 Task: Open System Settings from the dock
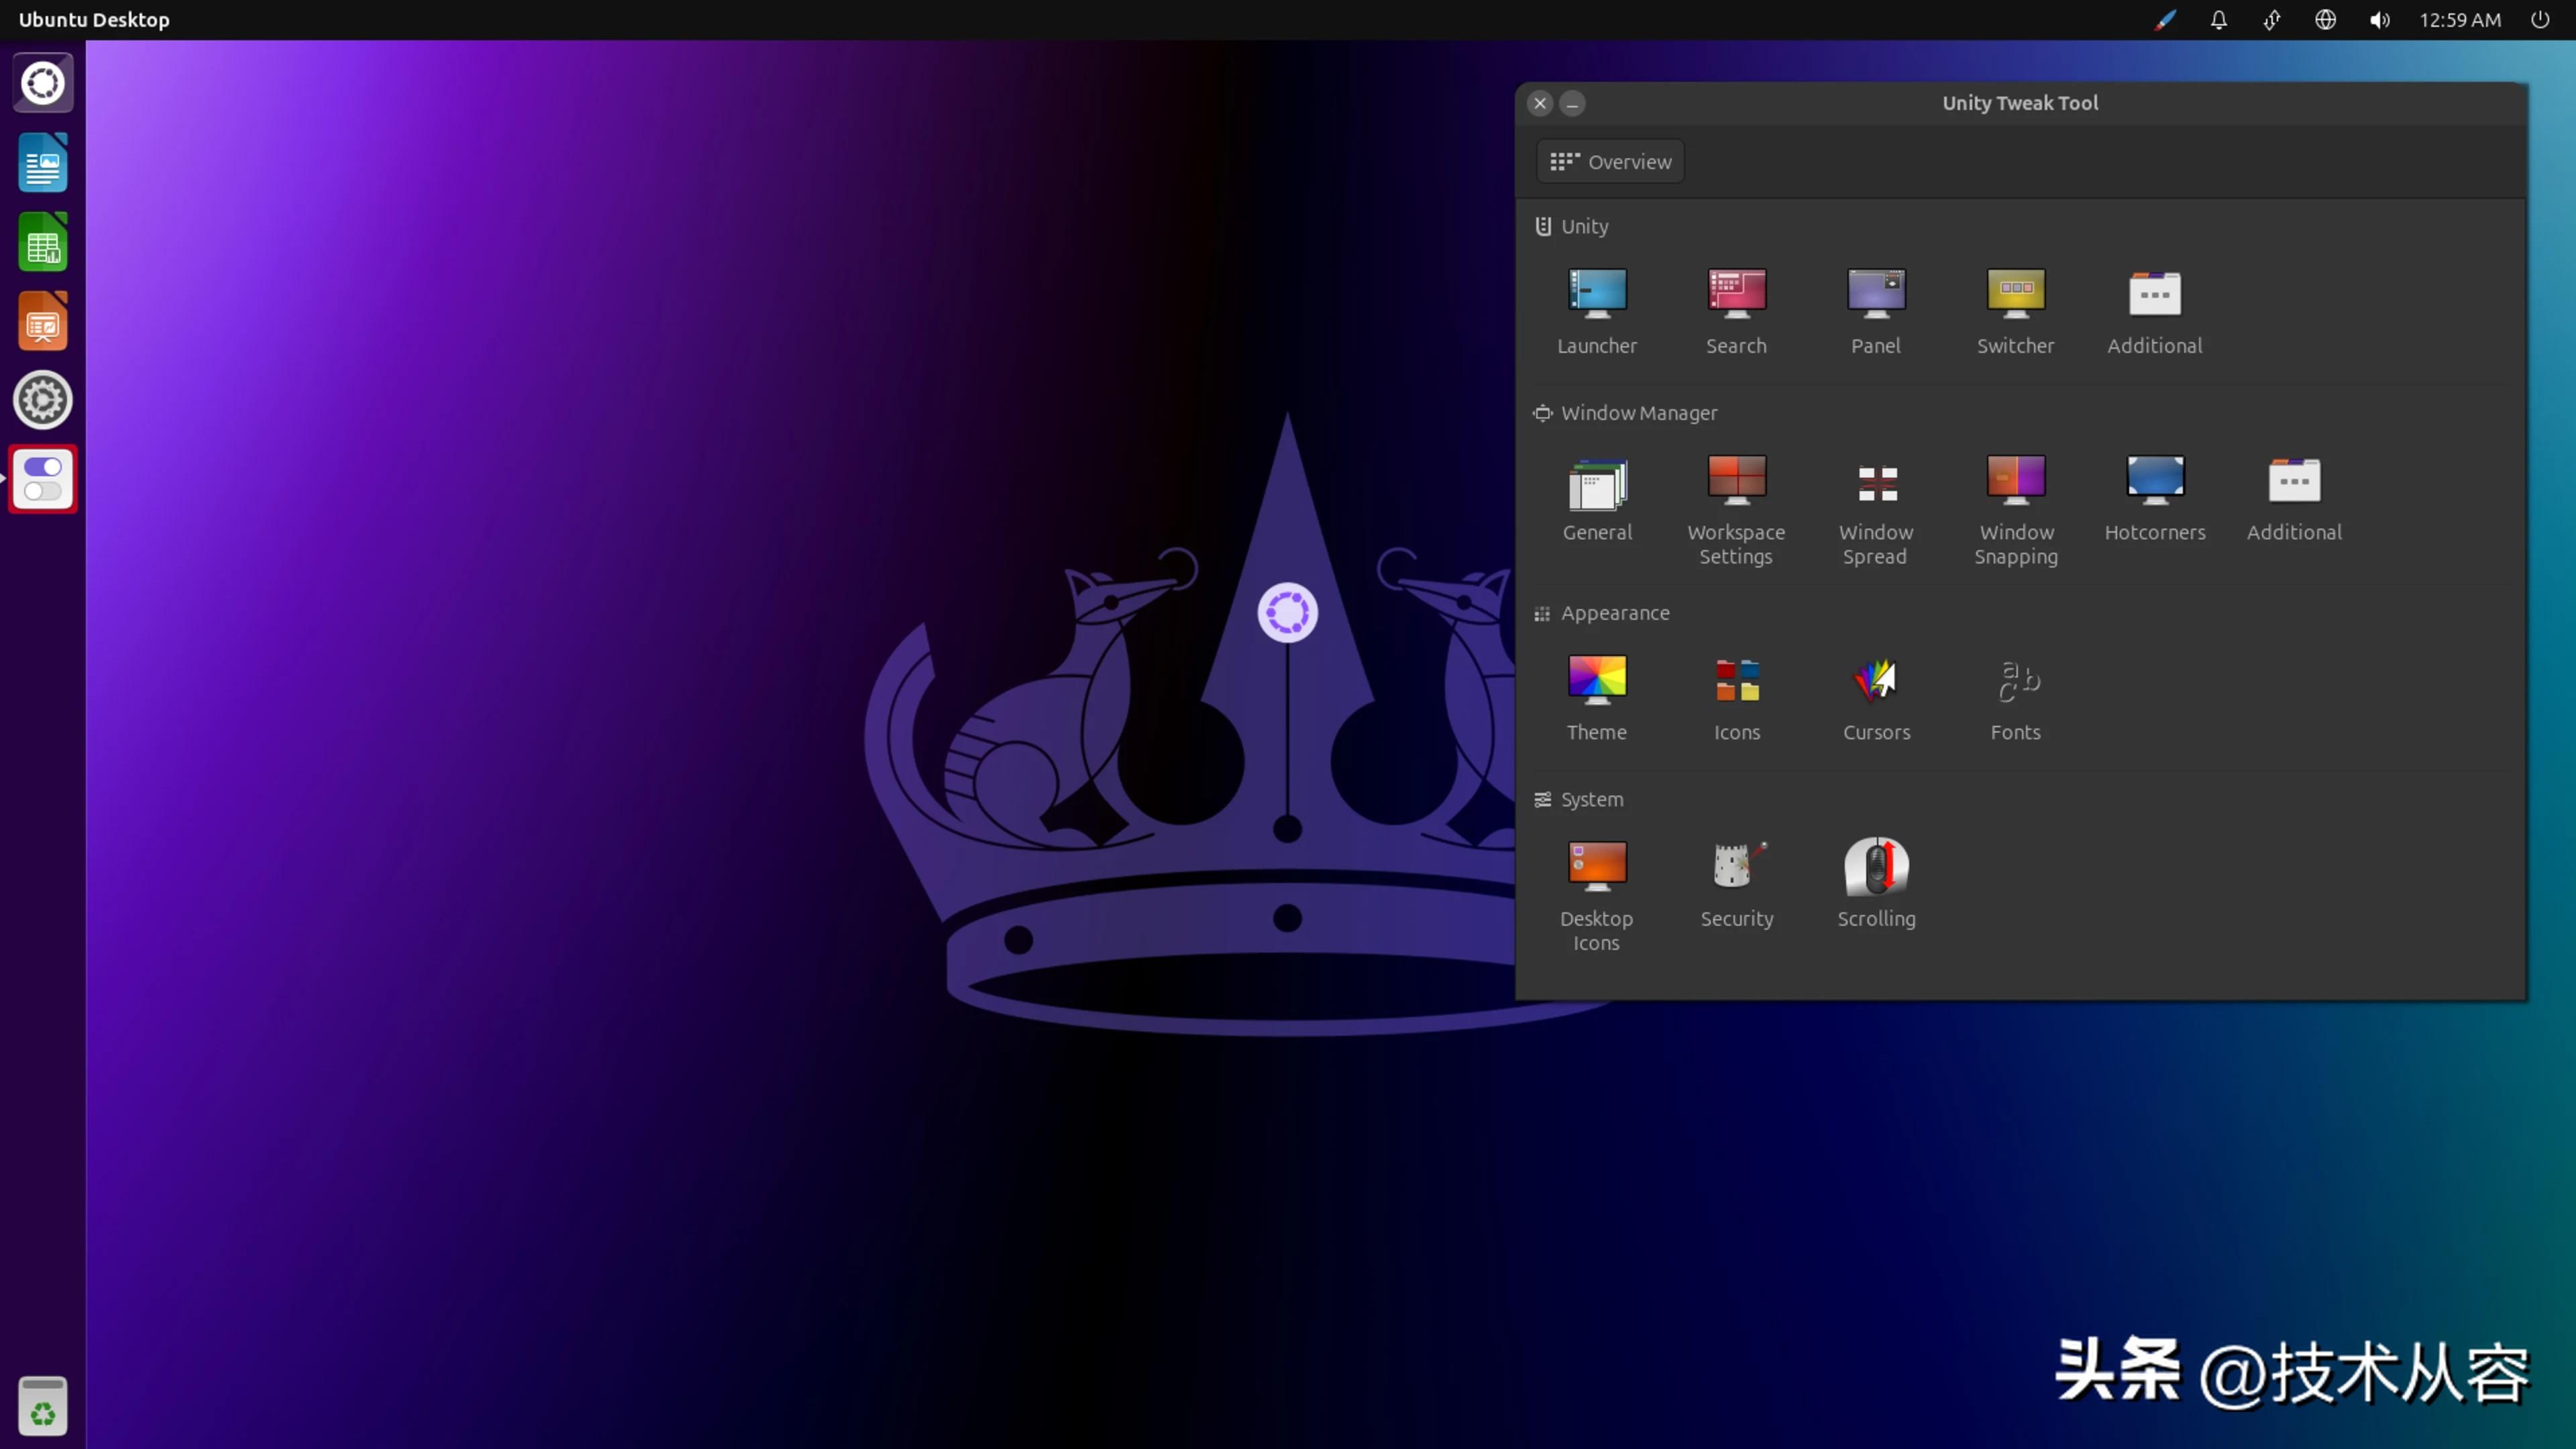click(x=43, y=400)
